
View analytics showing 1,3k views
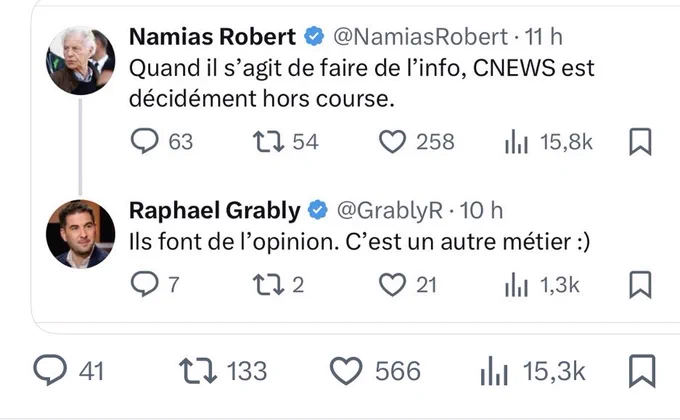tap(516, 285)
